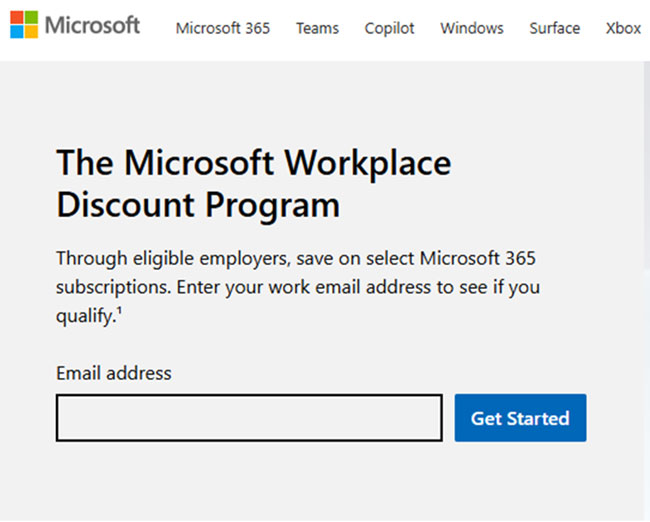Image resolution: width=650 pixels, height=522 pixels.
Task: Navigate to Surface in the header
Action: coord(554,28)
